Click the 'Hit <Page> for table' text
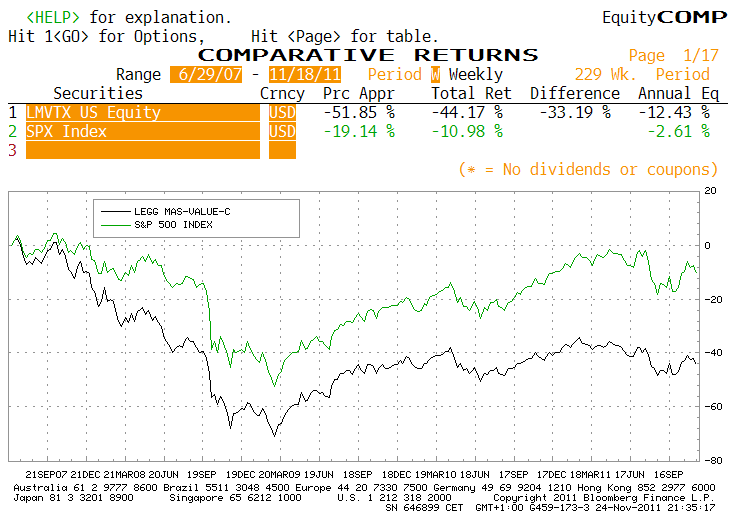Viewport: 736px width, 527px height. pyautogui.click(x=345, y=37)
